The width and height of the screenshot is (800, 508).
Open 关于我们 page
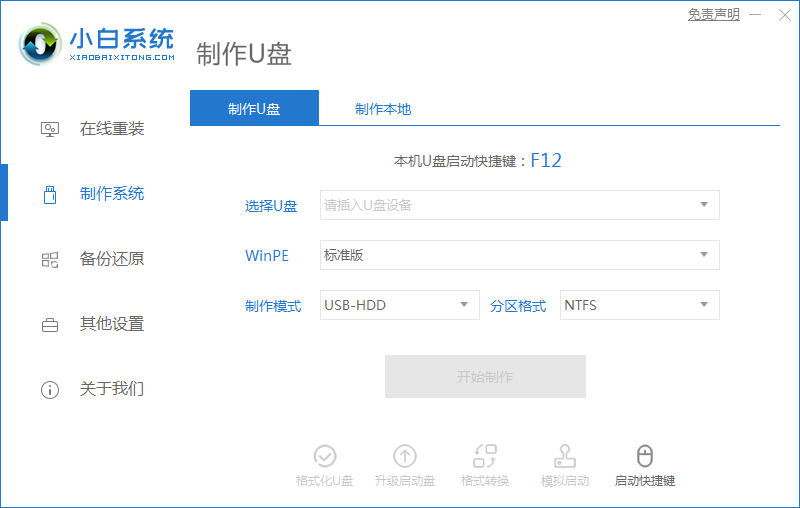[112, 389]
